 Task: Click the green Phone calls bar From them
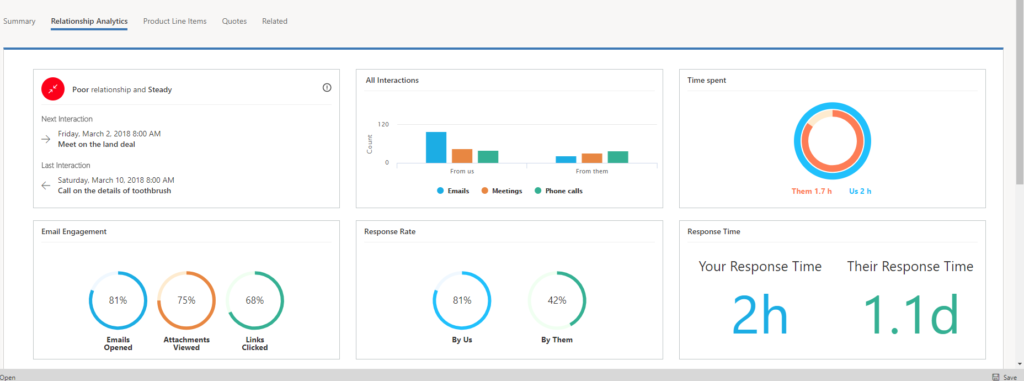(x=618, y=157)
